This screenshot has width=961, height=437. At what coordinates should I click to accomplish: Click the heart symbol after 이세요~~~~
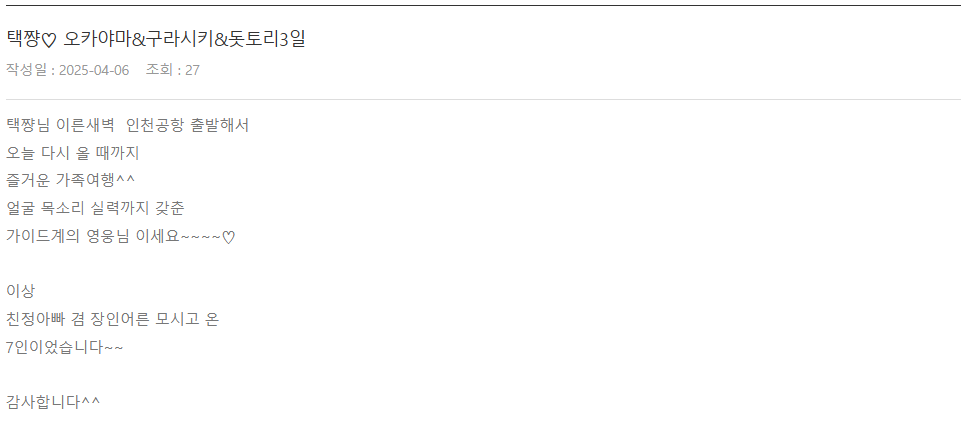click(x=228, y=237)
